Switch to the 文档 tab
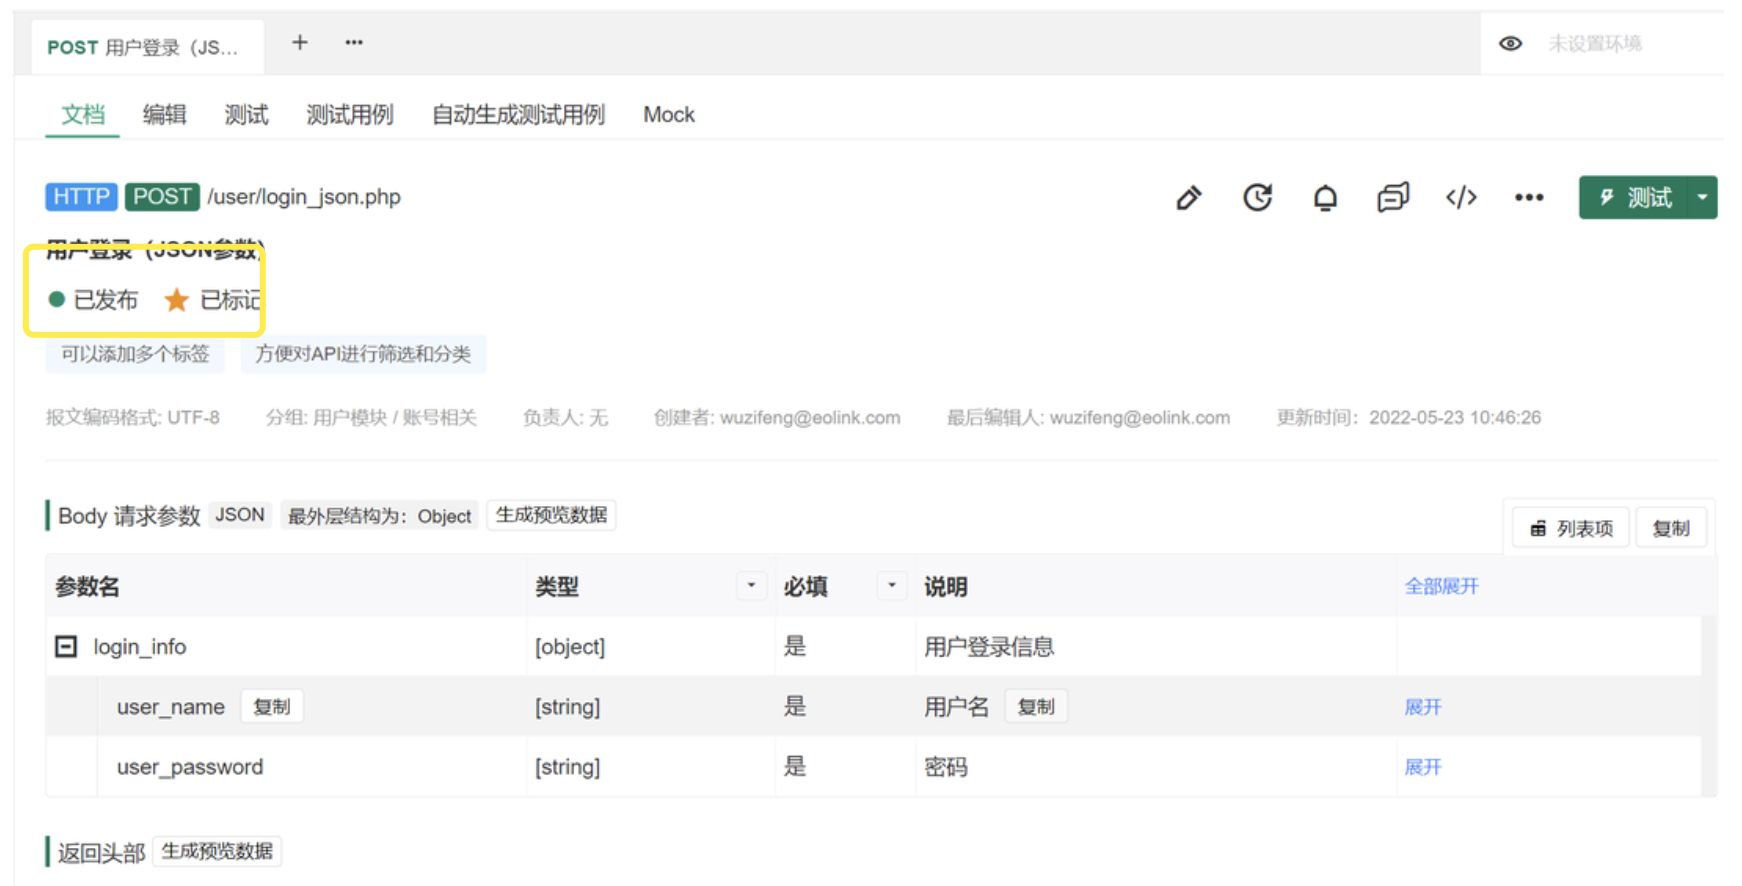This screenshot has height=886, width=1742. click(82, 115)
